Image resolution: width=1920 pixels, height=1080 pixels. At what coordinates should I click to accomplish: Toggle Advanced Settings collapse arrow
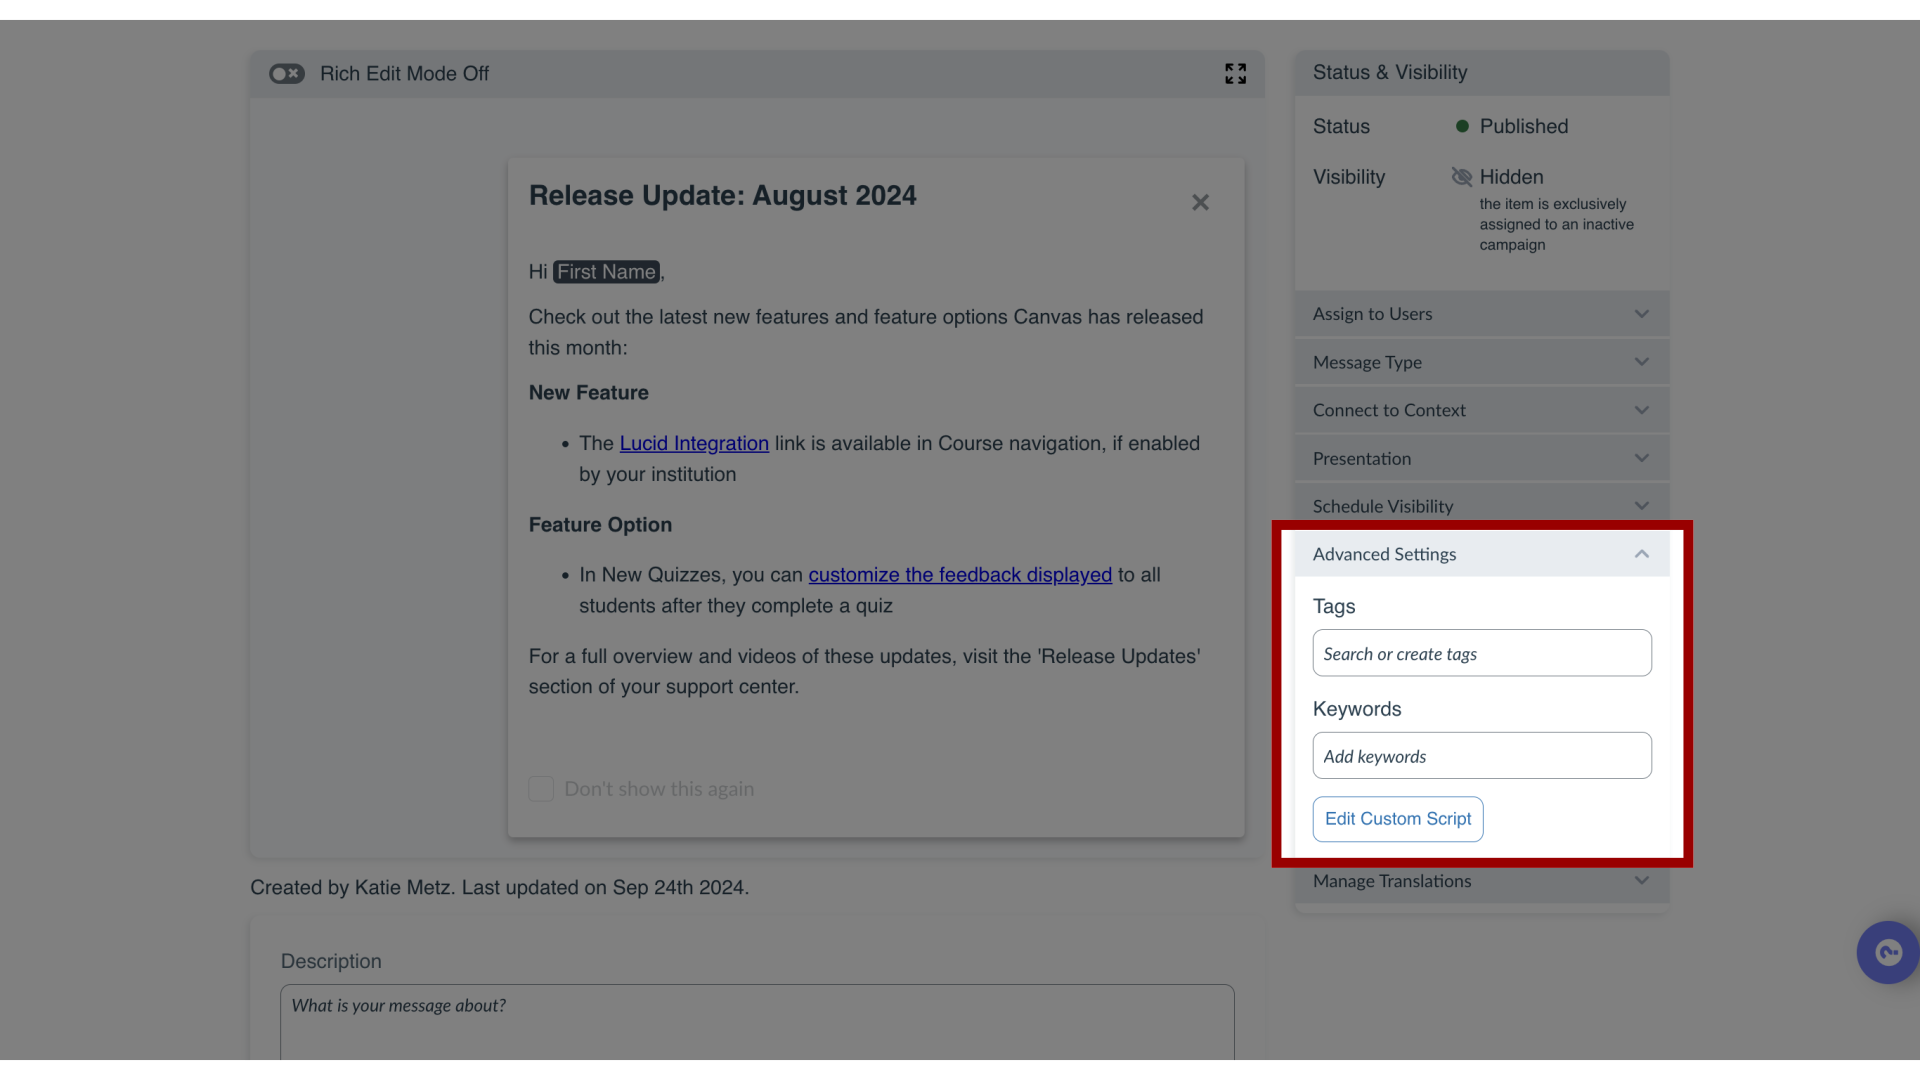coord(1643,554)
